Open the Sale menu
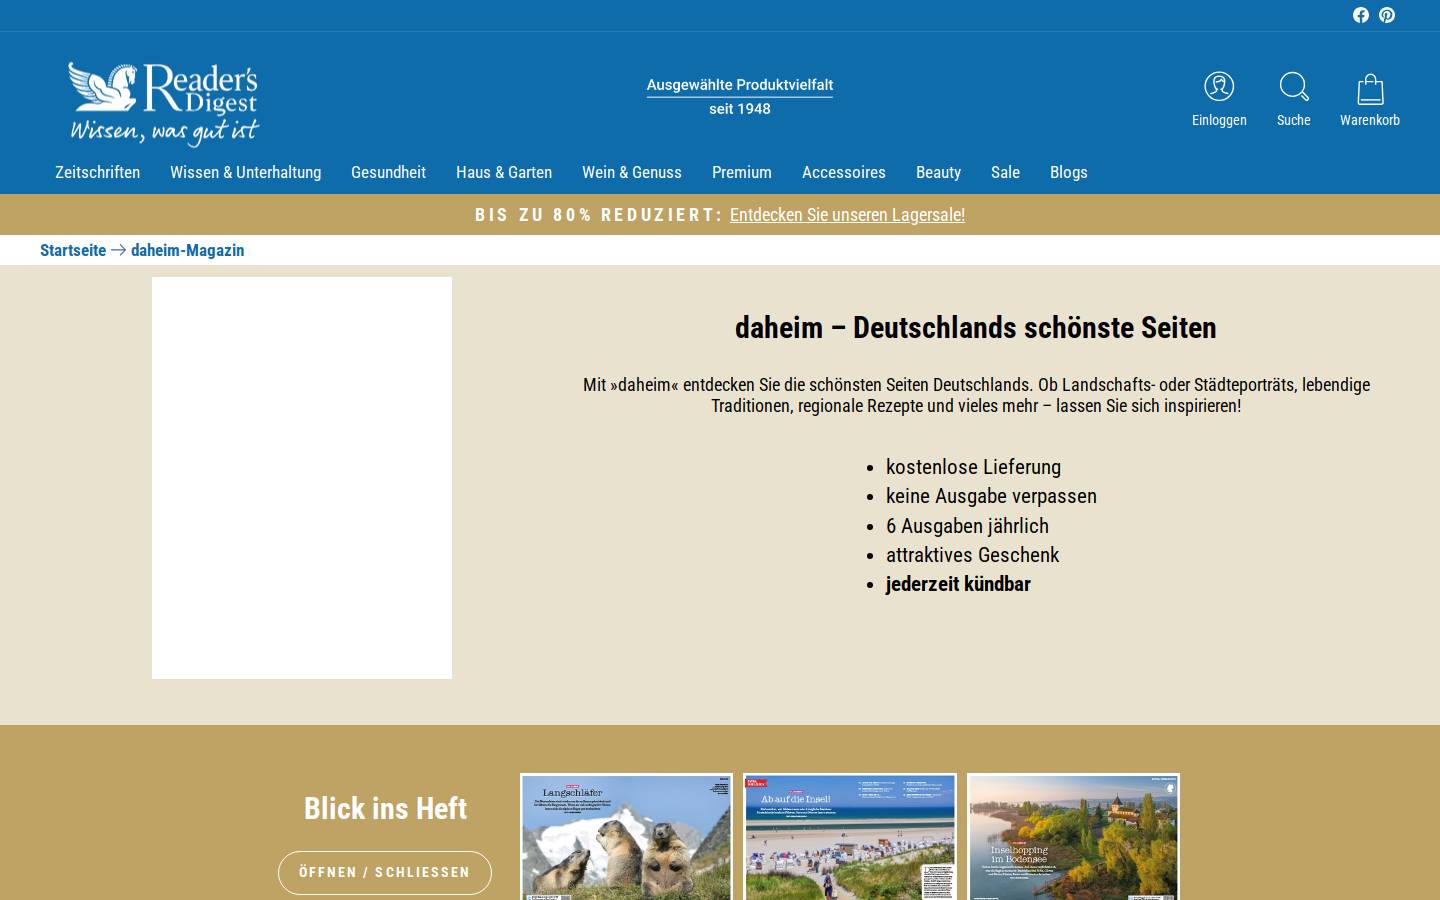Screen dimensions: 1440x900 point(1005,172)
